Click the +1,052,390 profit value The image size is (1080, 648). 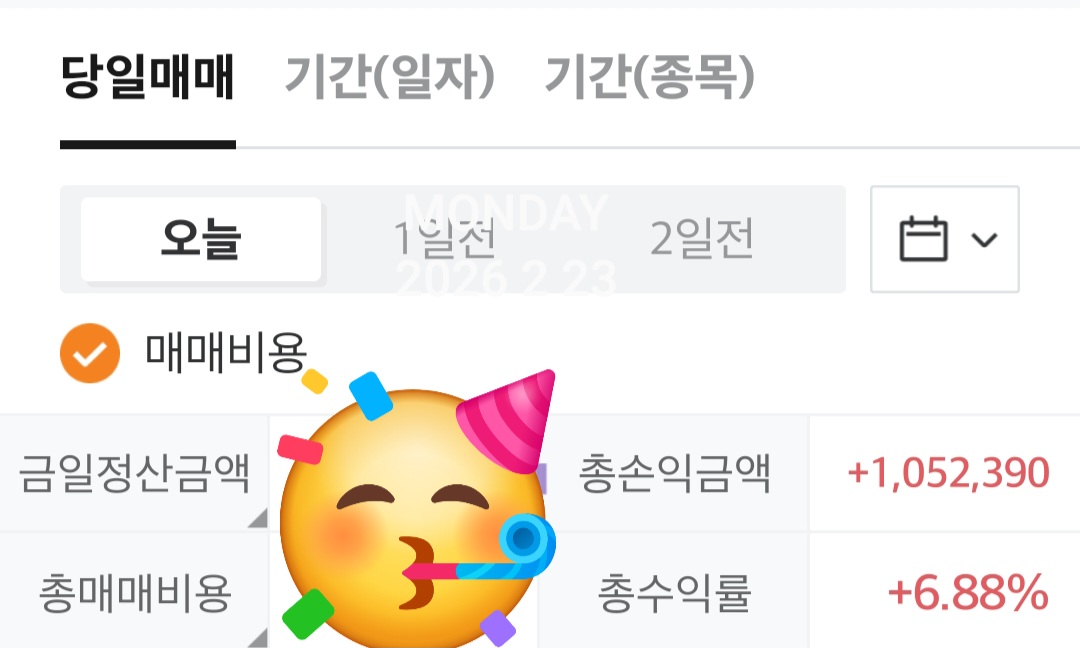click(x=948, y=473)
